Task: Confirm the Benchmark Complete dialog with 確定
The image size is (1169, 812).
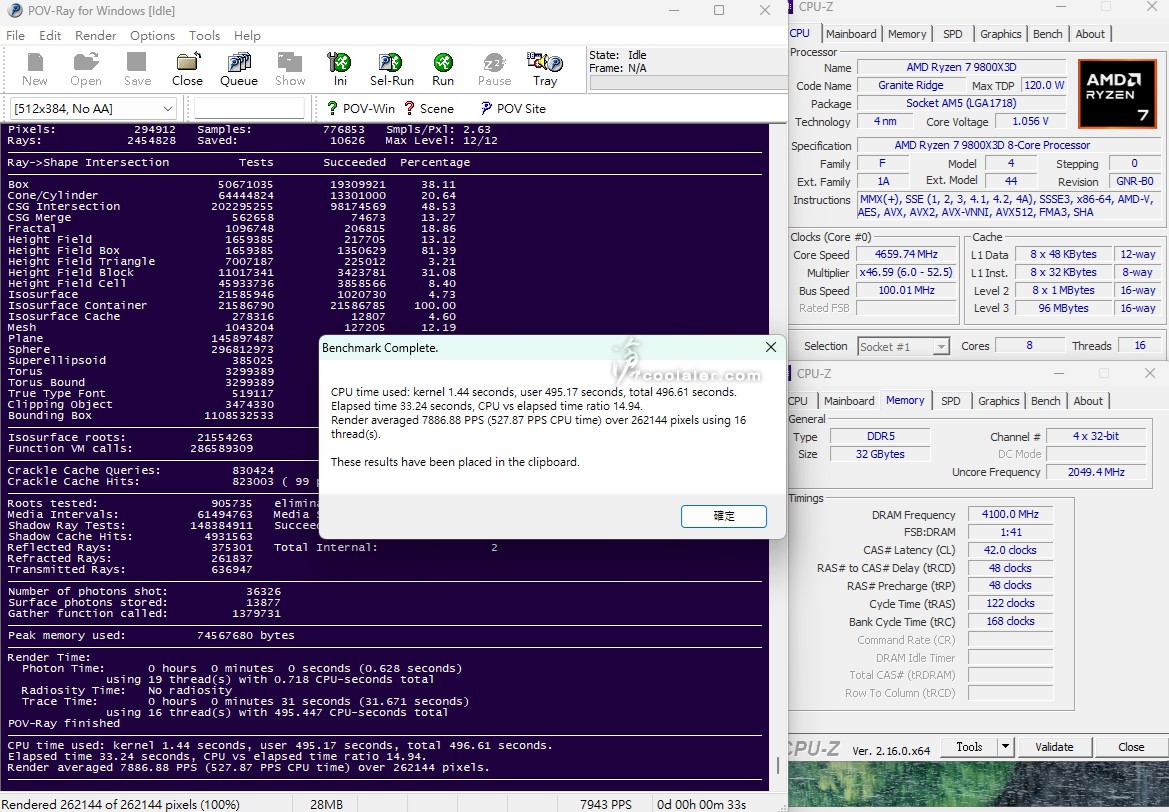Action: (723, 516)
